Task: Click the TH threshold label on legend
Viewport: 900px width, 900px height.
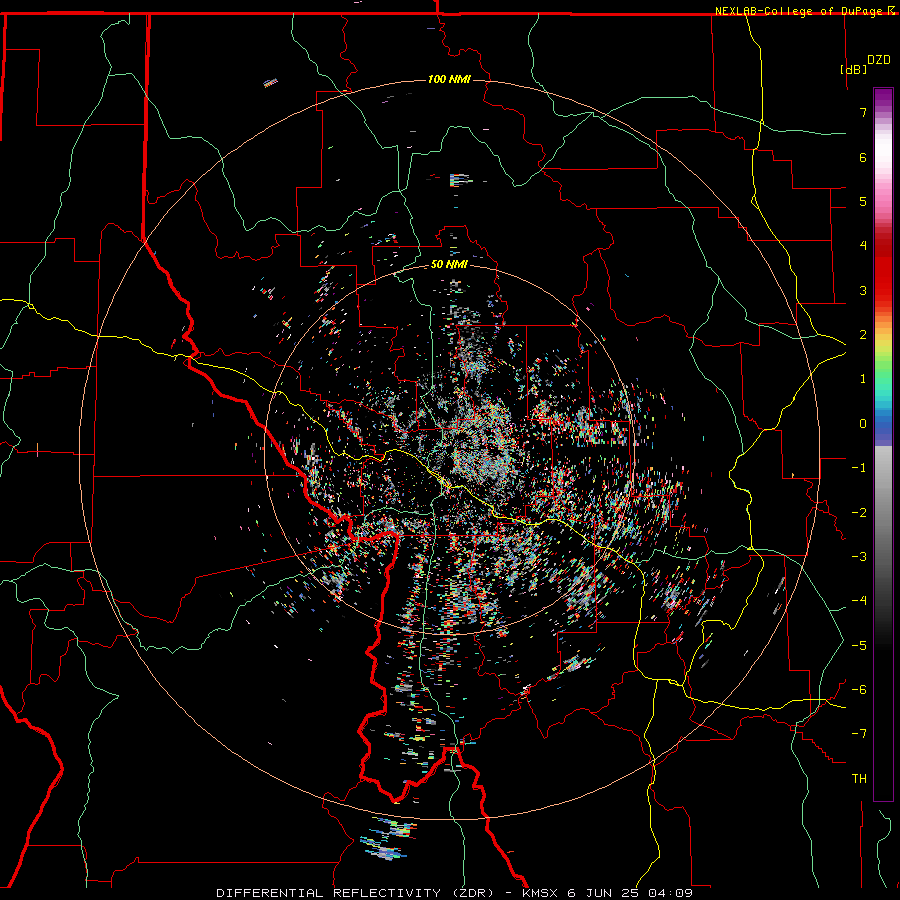Action: tap(859, 779)
